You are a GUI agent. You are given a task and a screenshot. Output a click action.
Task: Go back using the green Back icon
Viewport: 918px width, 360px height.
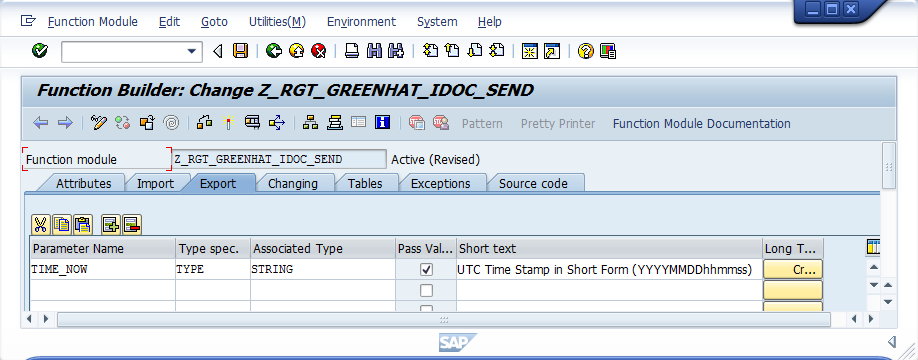point(273,51)
